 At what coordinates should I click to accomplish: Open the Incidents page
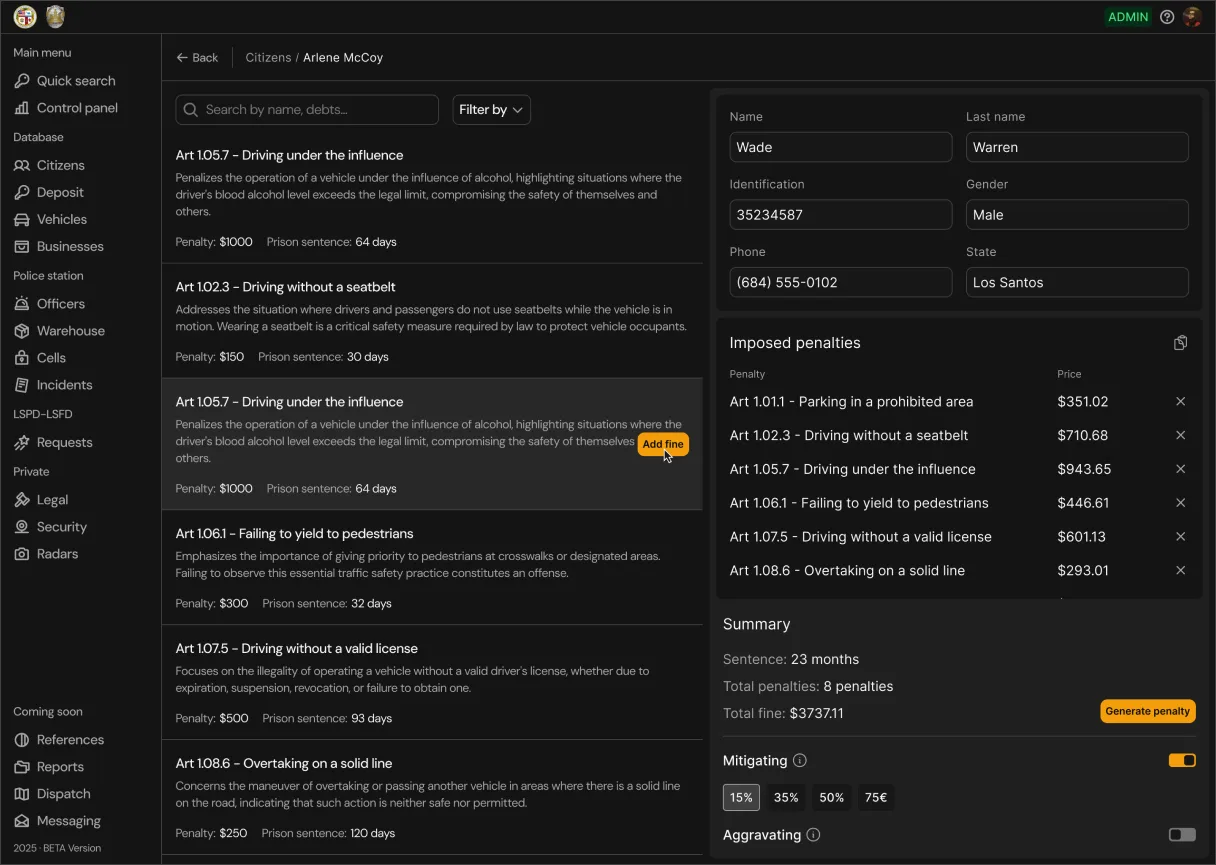[53, 385]
